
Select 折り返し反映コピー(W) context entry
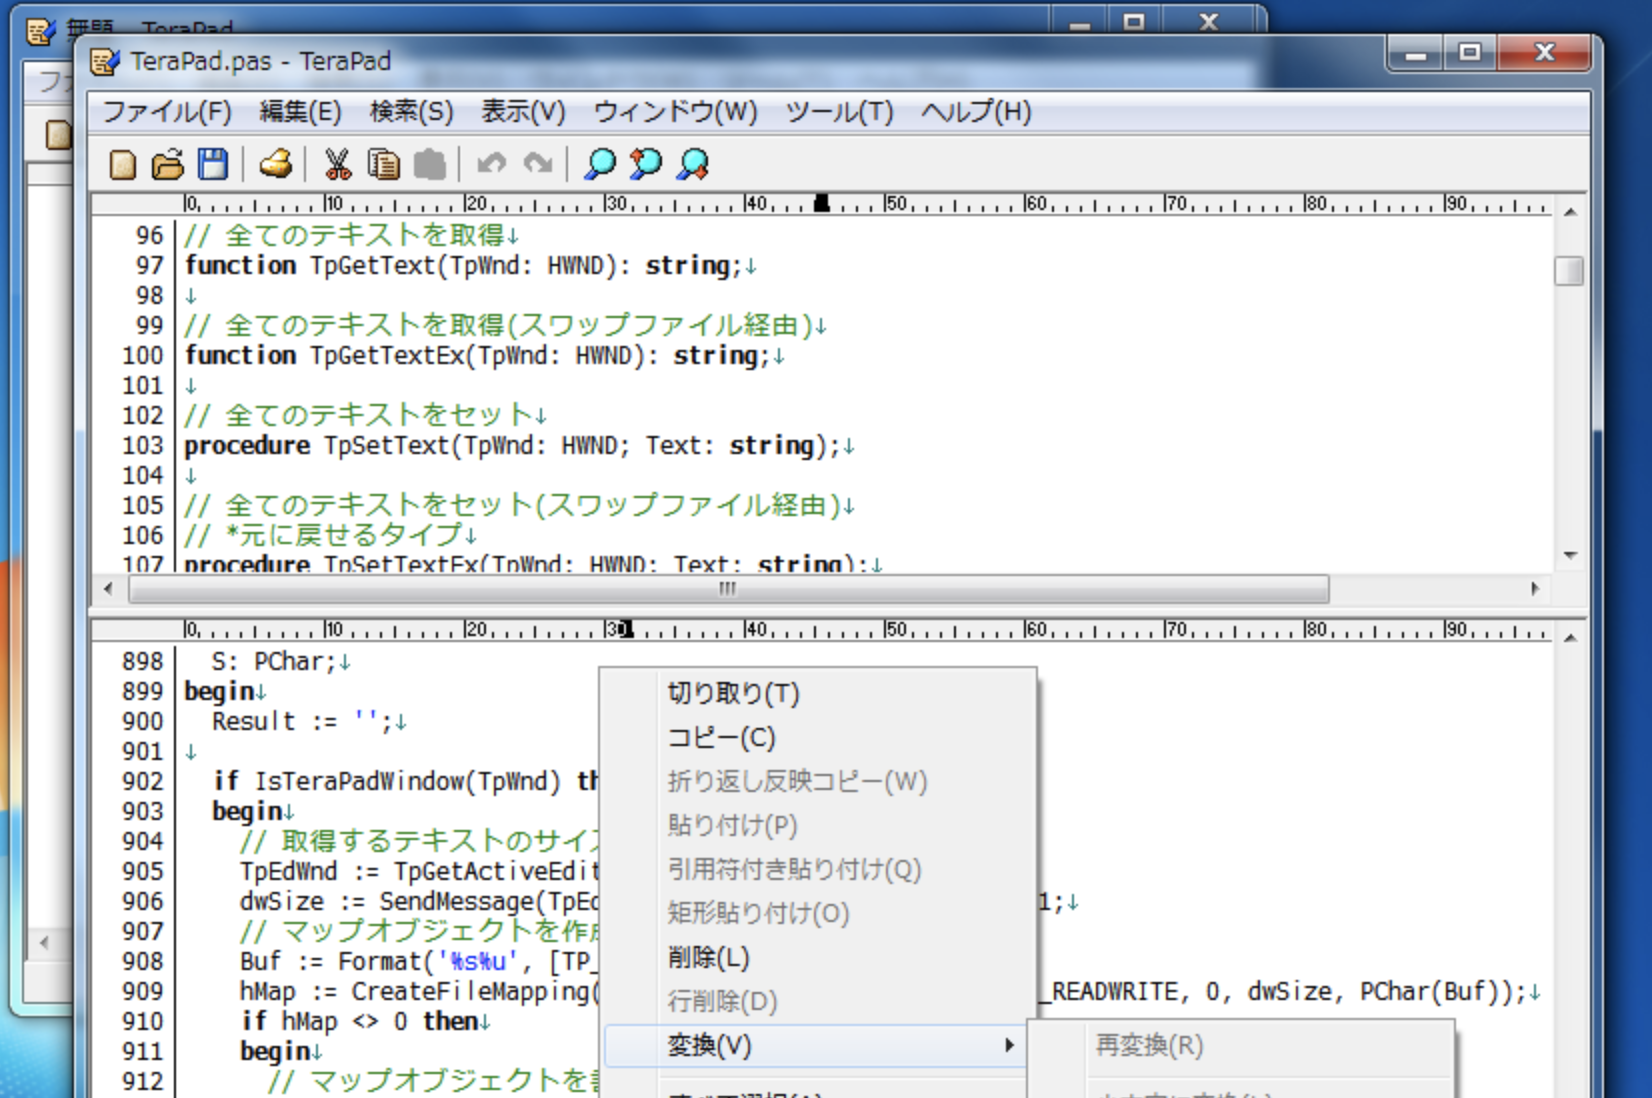[x=818, y=781]
